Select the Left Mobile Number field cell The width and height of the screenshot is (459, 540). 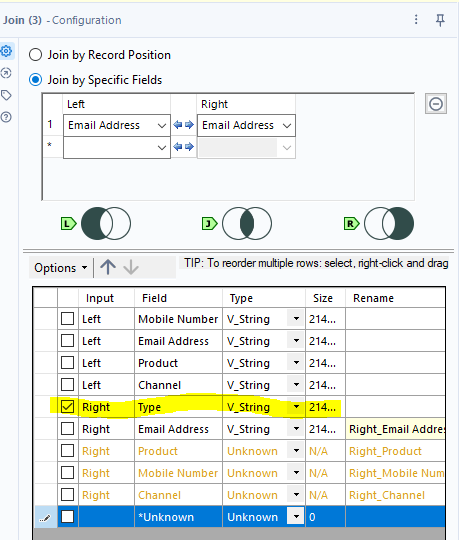[178, 319]
